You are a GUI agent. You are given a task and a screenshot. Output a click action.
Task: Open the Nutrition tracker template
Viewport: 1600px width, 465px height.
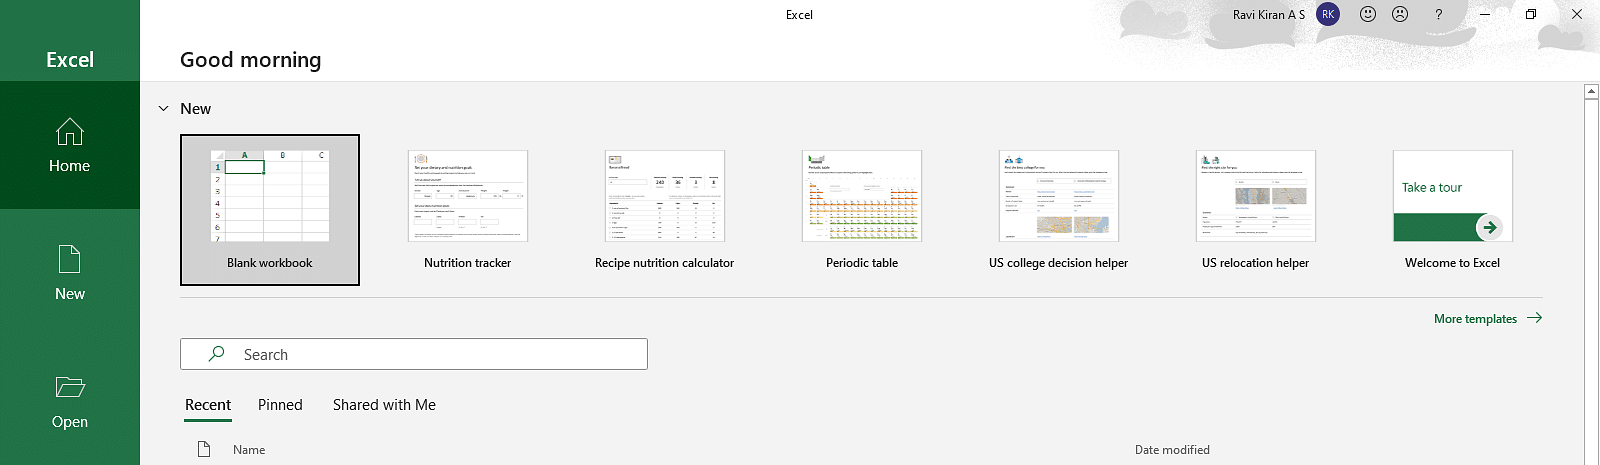tap(467, 210)
